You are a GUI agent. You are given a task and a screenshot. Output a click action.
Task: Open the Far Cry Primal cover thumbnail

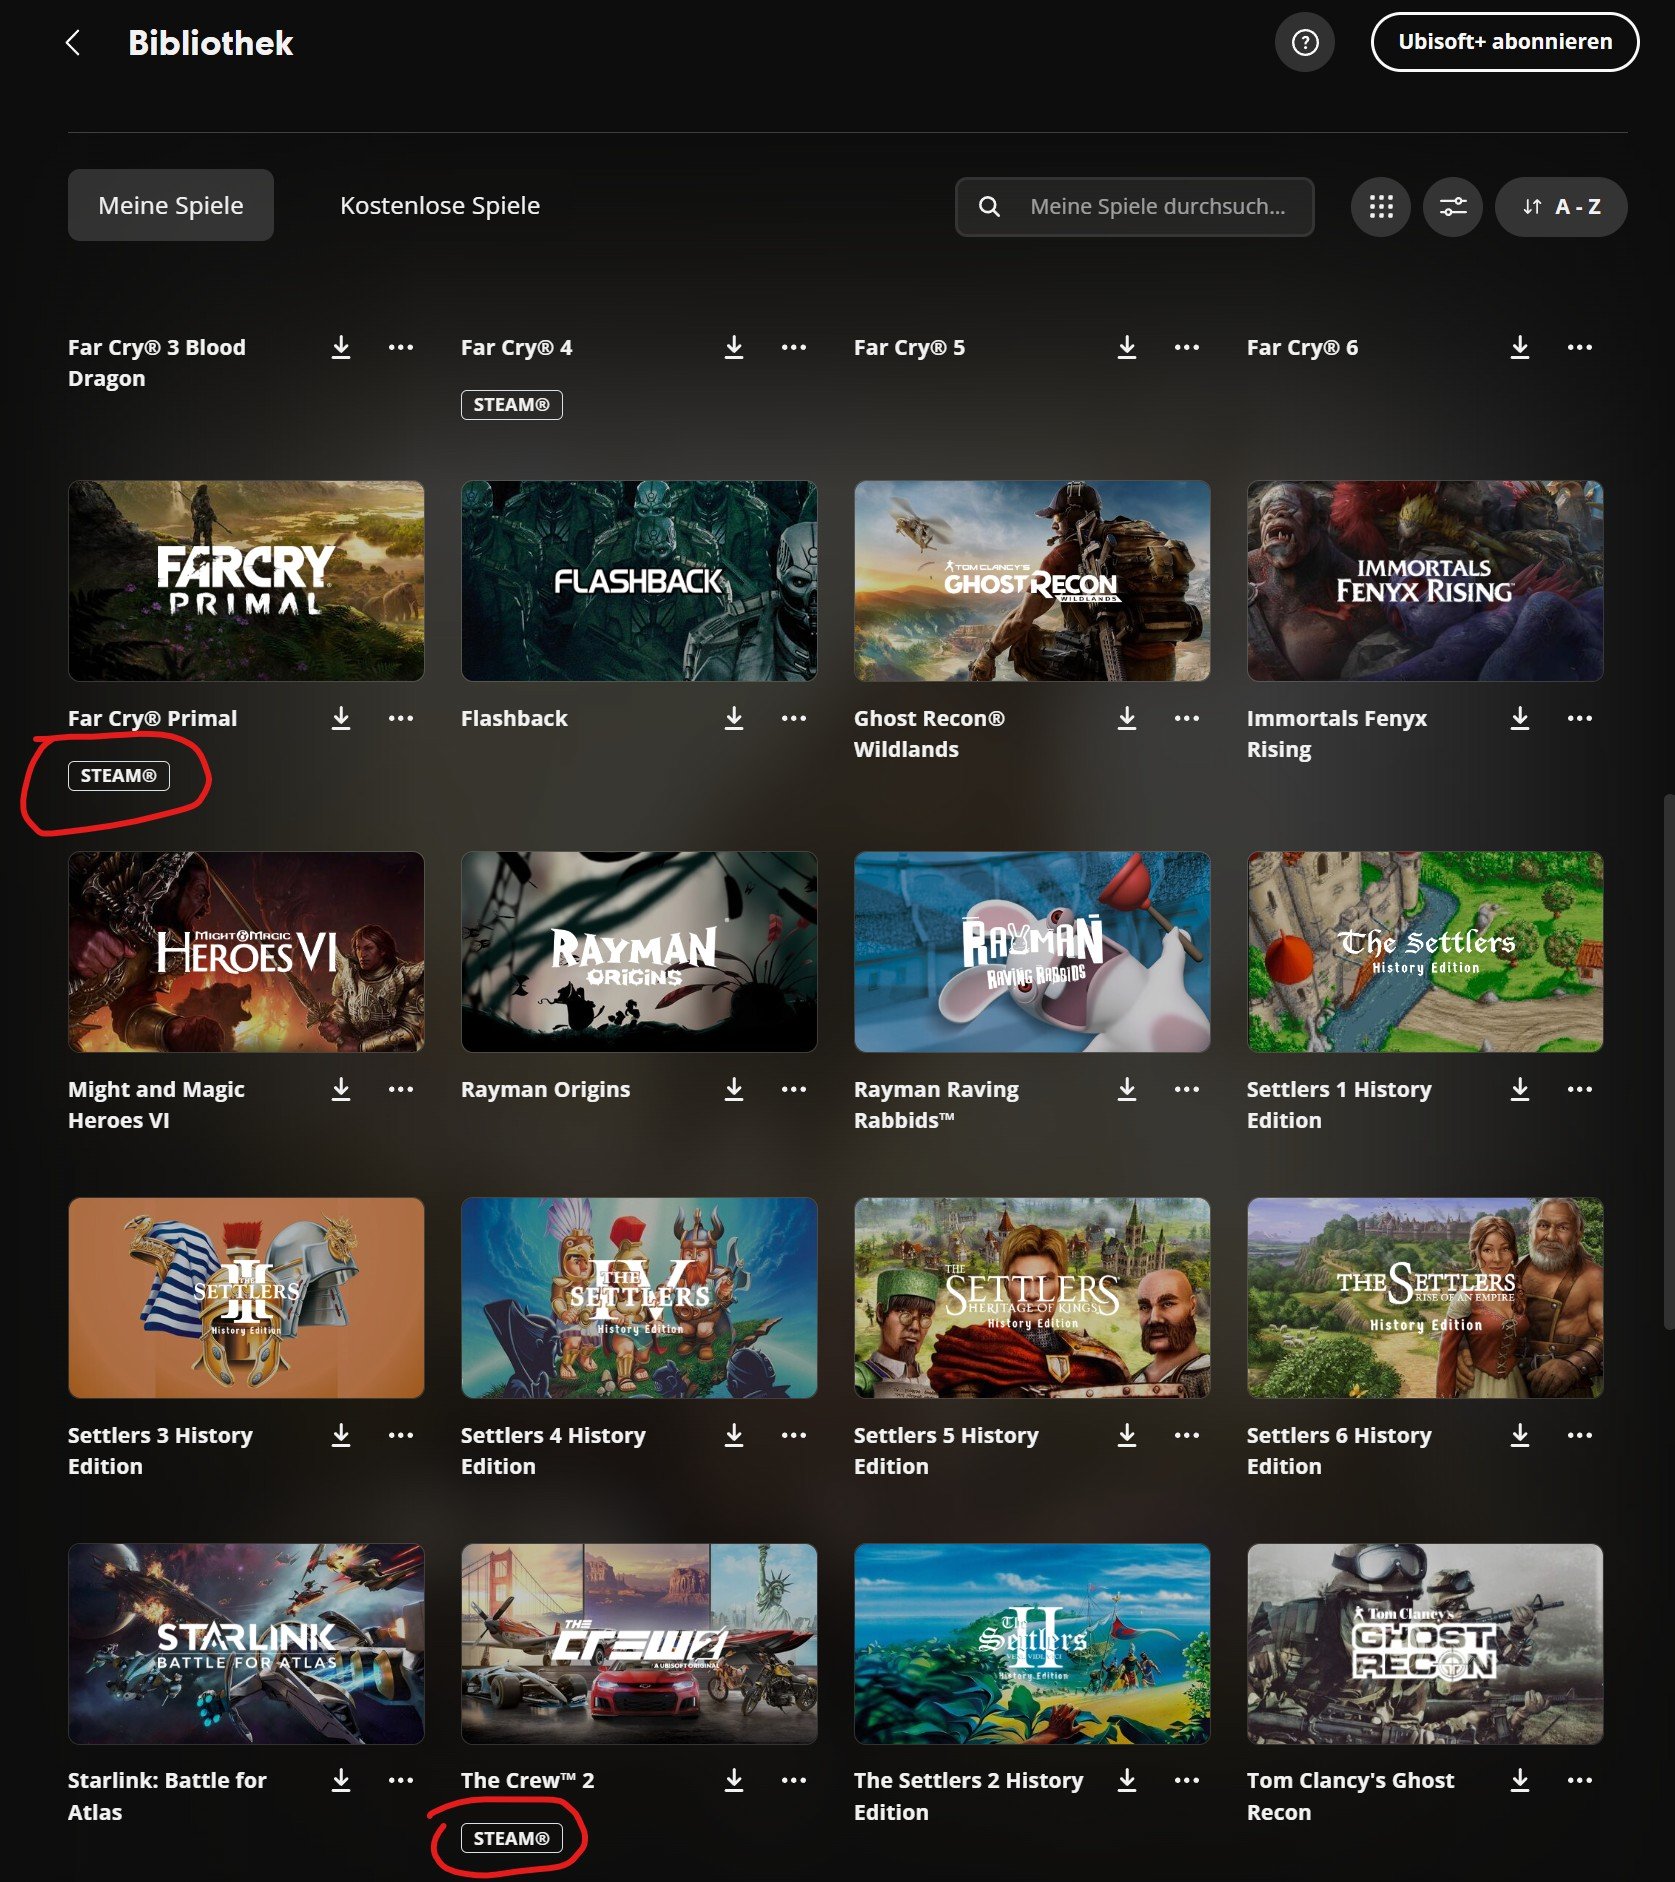(246, 581)
